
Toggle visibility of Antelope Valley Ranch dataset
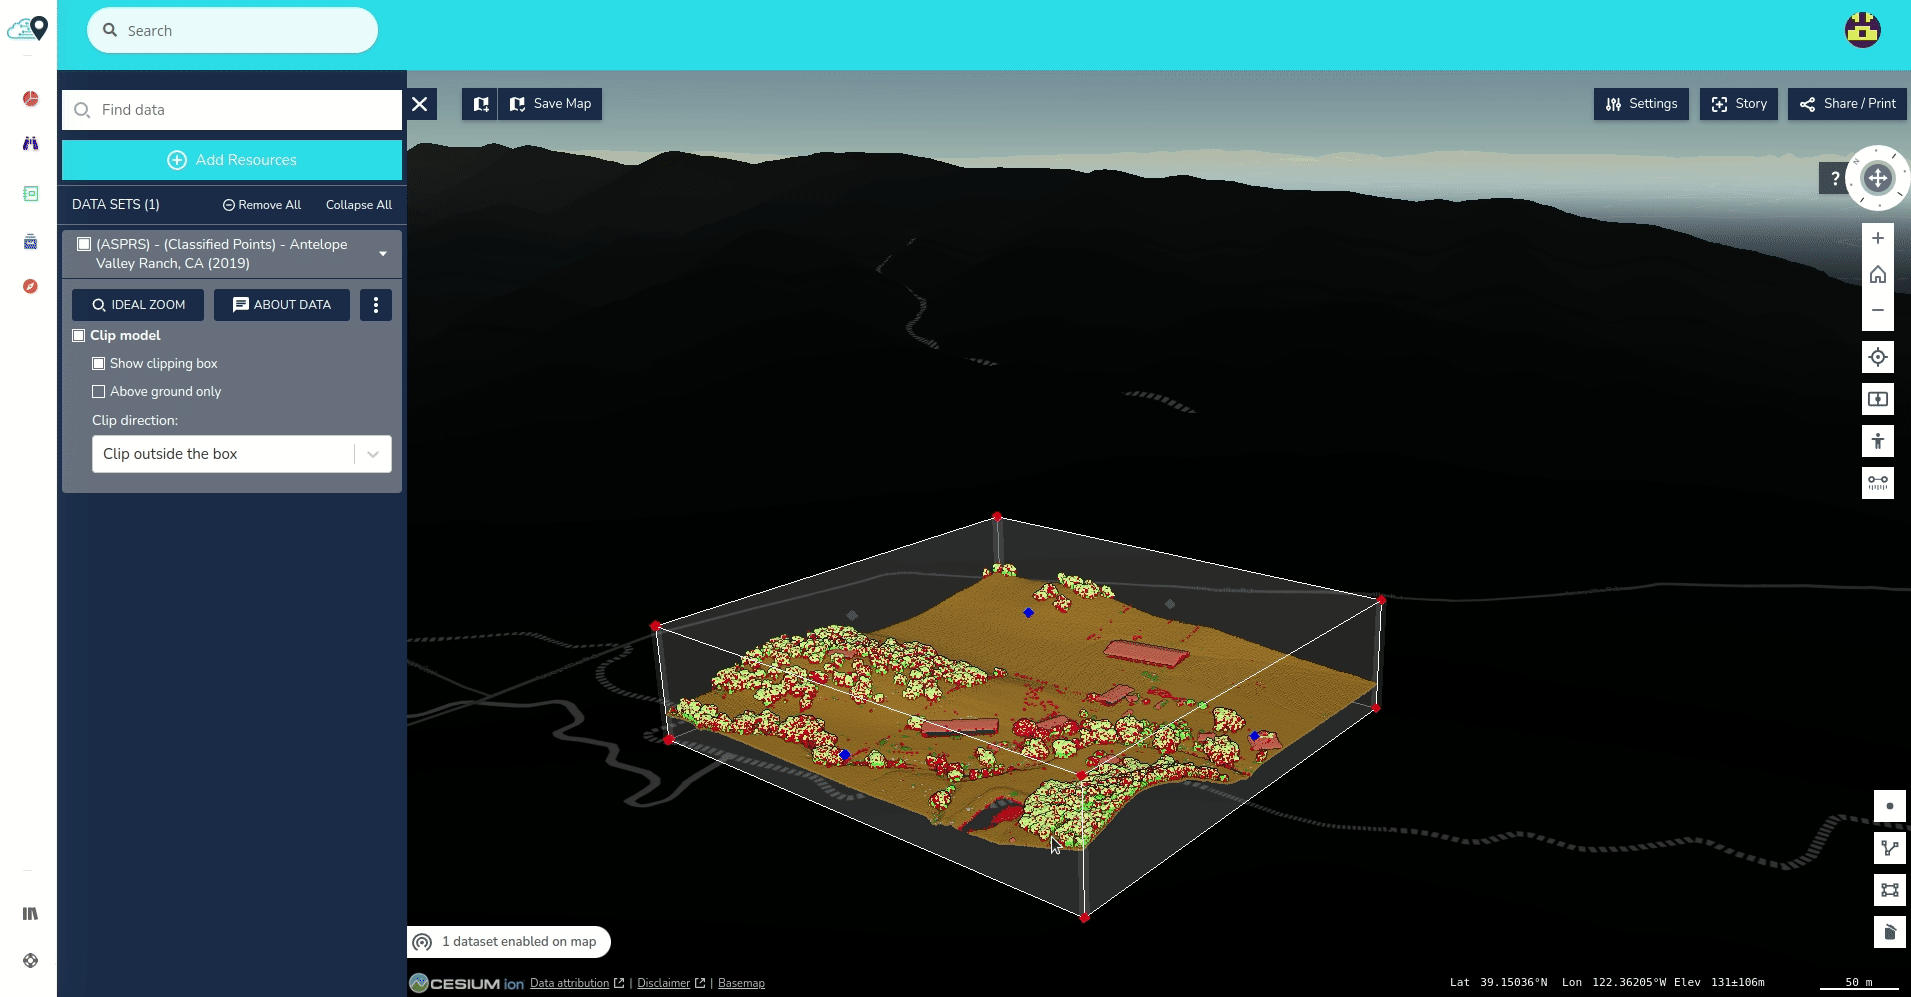[x=84, y=244]
